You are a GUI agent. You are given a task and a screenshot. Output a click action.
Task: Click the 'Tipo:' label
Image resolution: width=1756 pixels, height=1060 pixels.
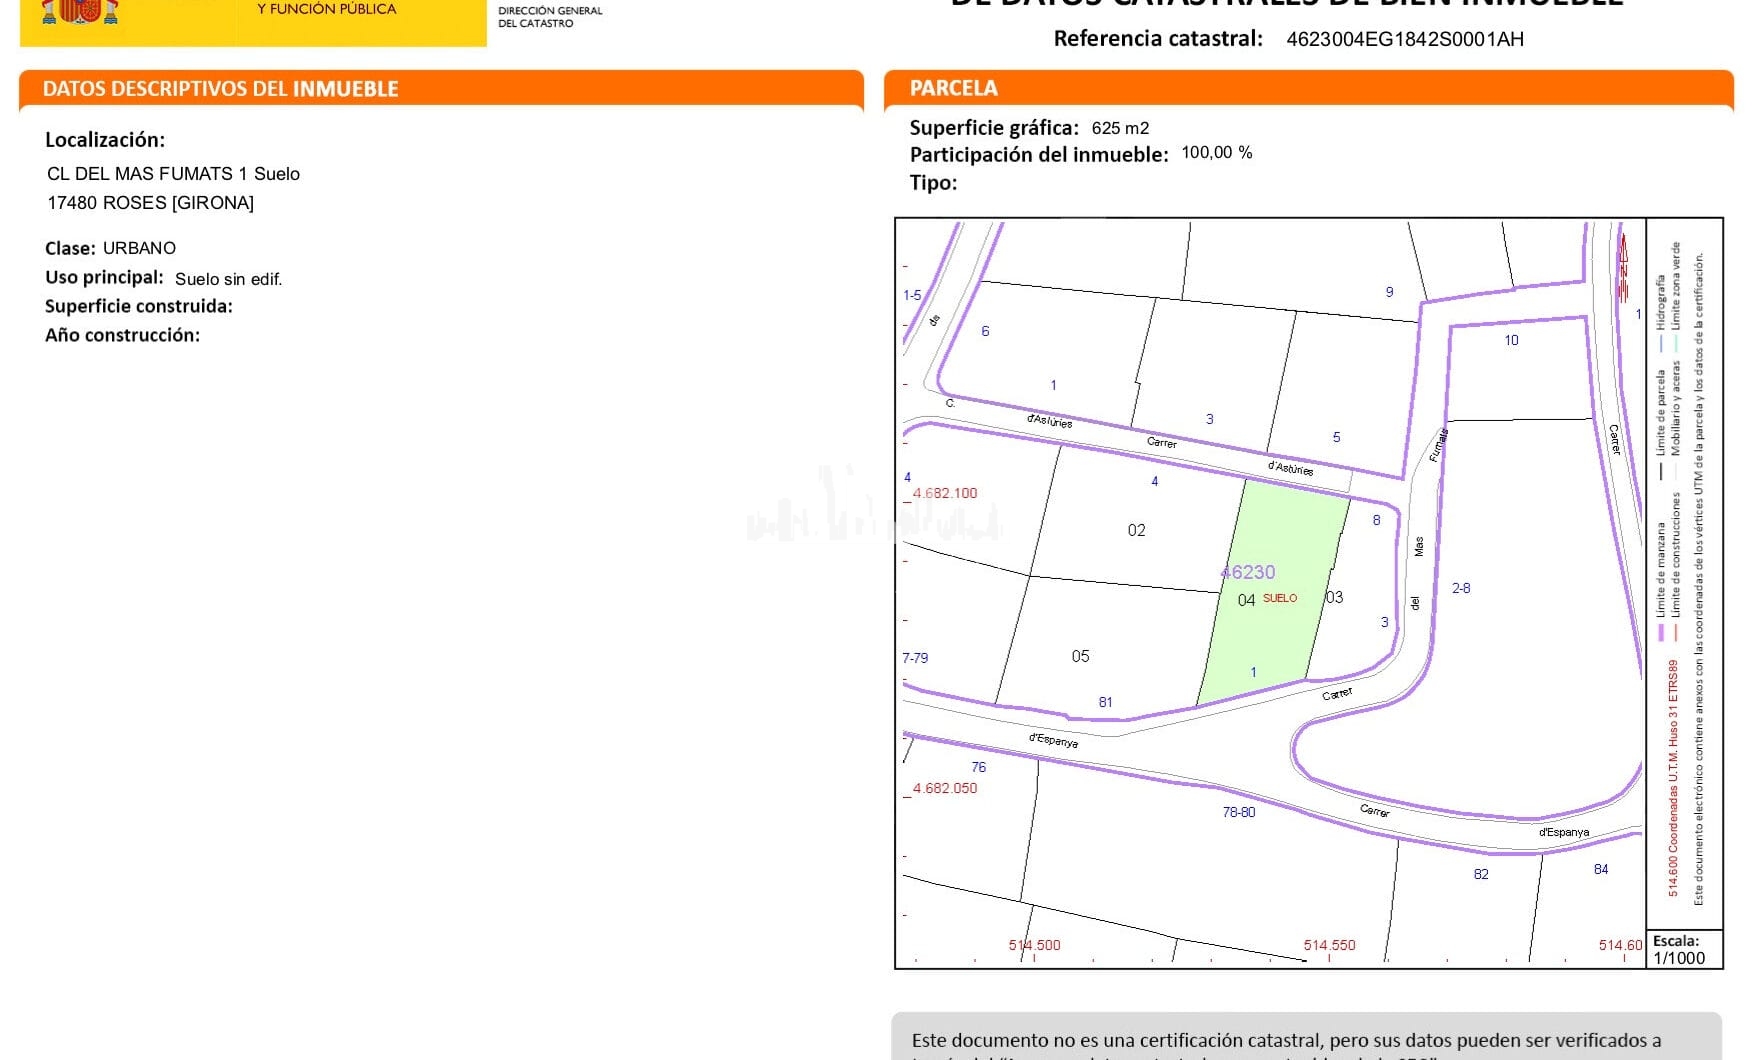point(933,183)
